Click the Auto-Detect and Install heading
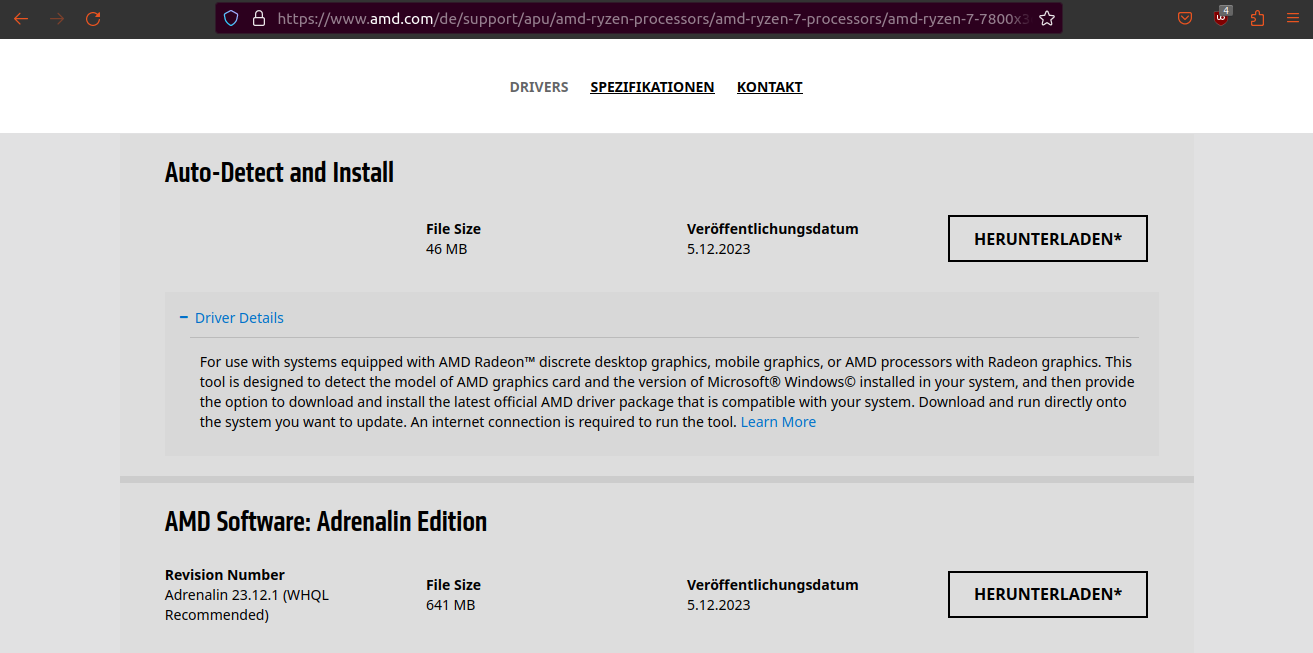This screenshot has height=653, width=1313. pyautogui.click(x=279, y=172)
